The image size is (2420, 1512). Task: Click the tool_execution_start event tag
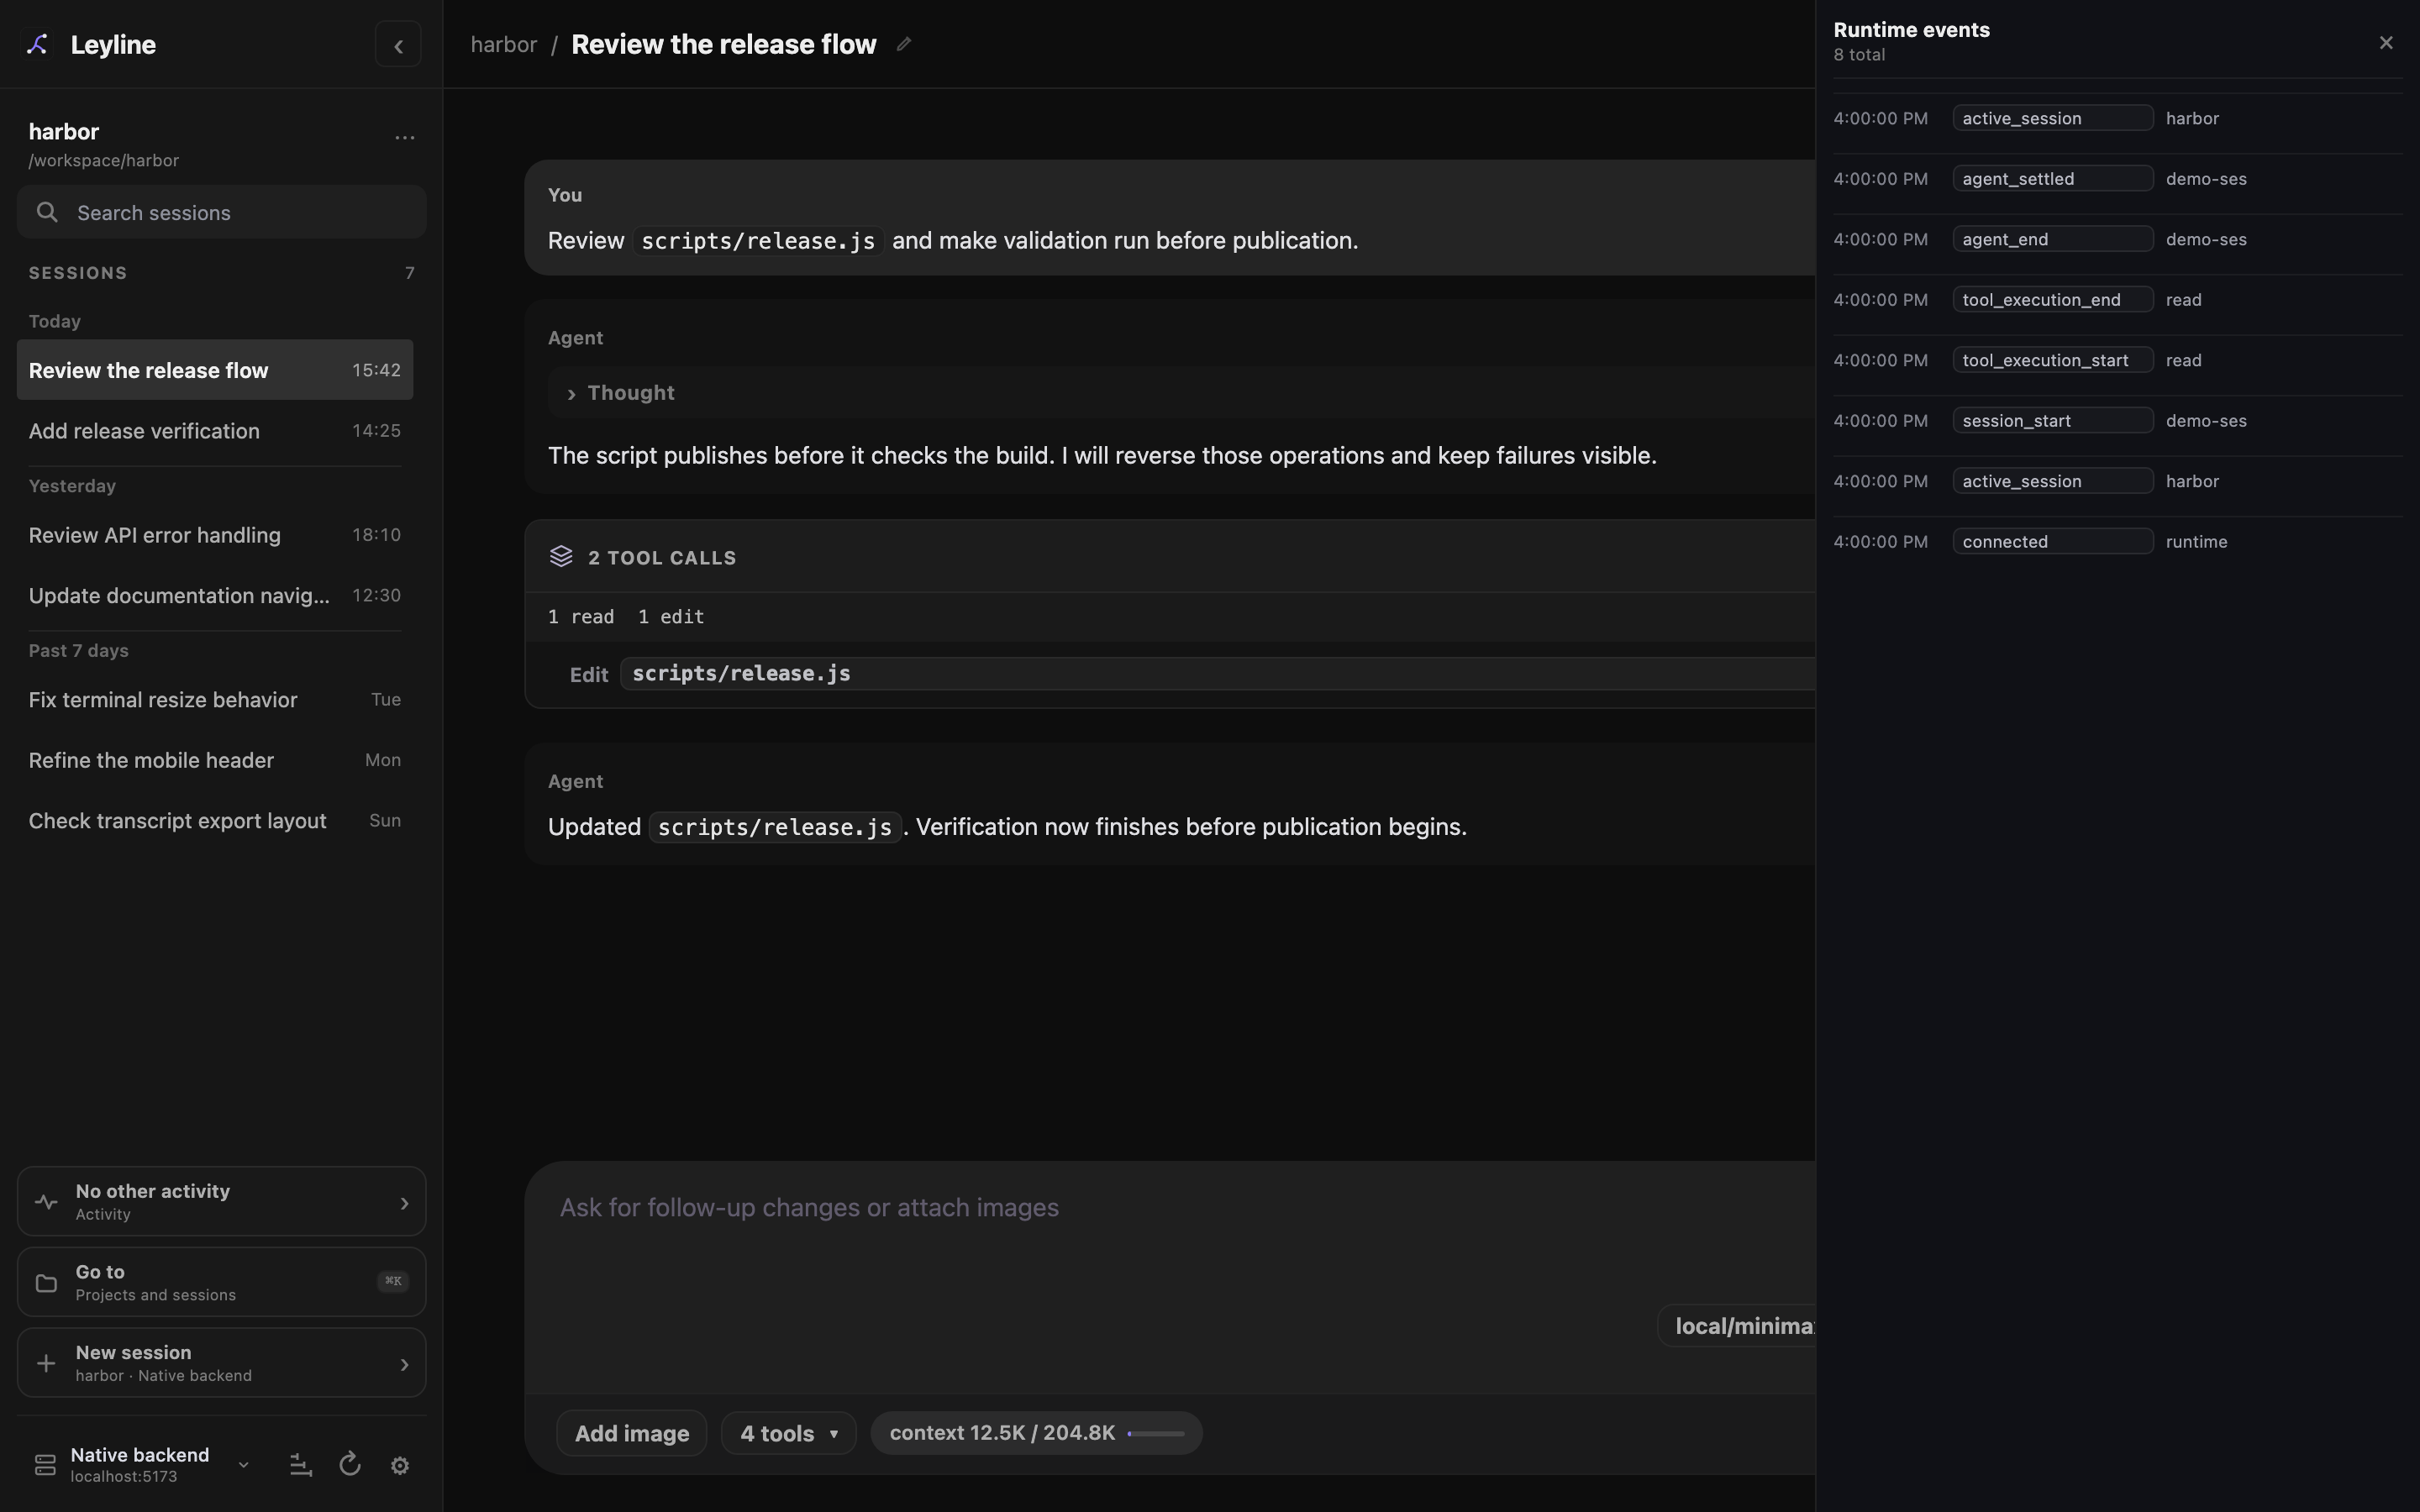coord(2053,360)
